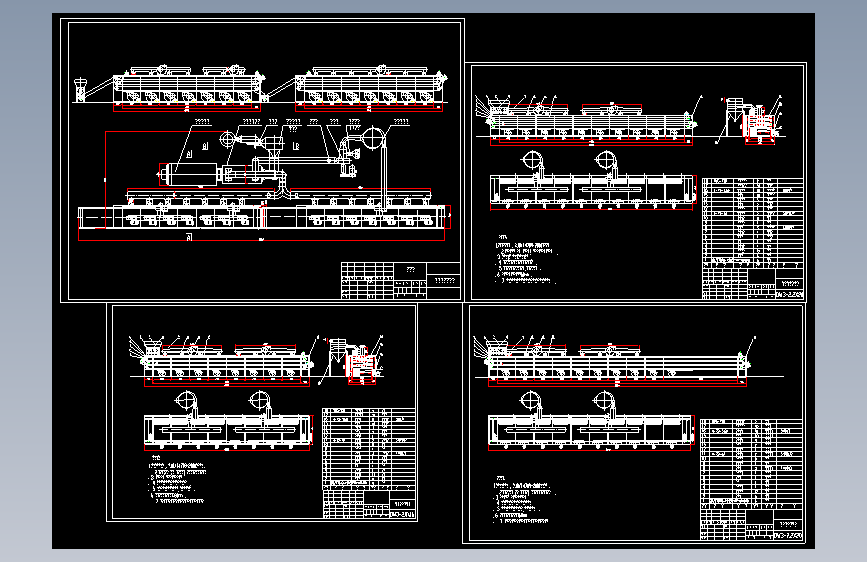Viewport: 867px width, 562px height.
Task: Click the horizontal motor cylinder in the upper-left sheet
Action: click(x=192, y=175)
